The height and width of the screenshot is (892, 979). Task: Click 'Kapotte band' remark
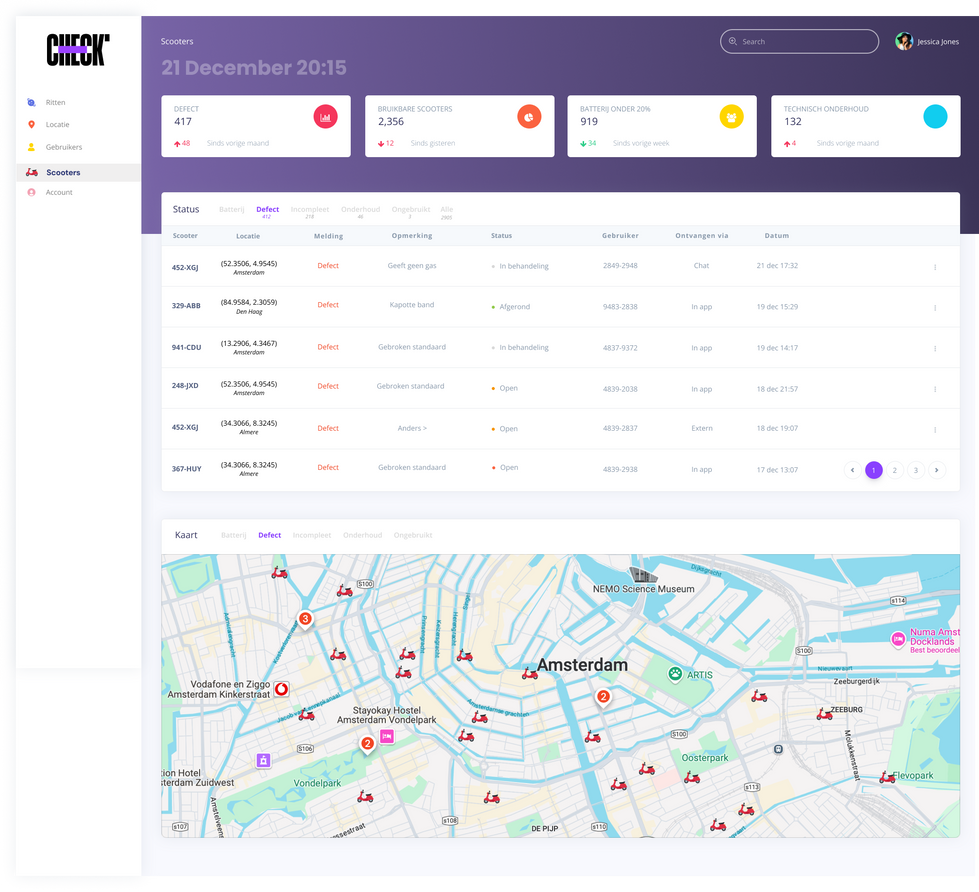point(411,305)
